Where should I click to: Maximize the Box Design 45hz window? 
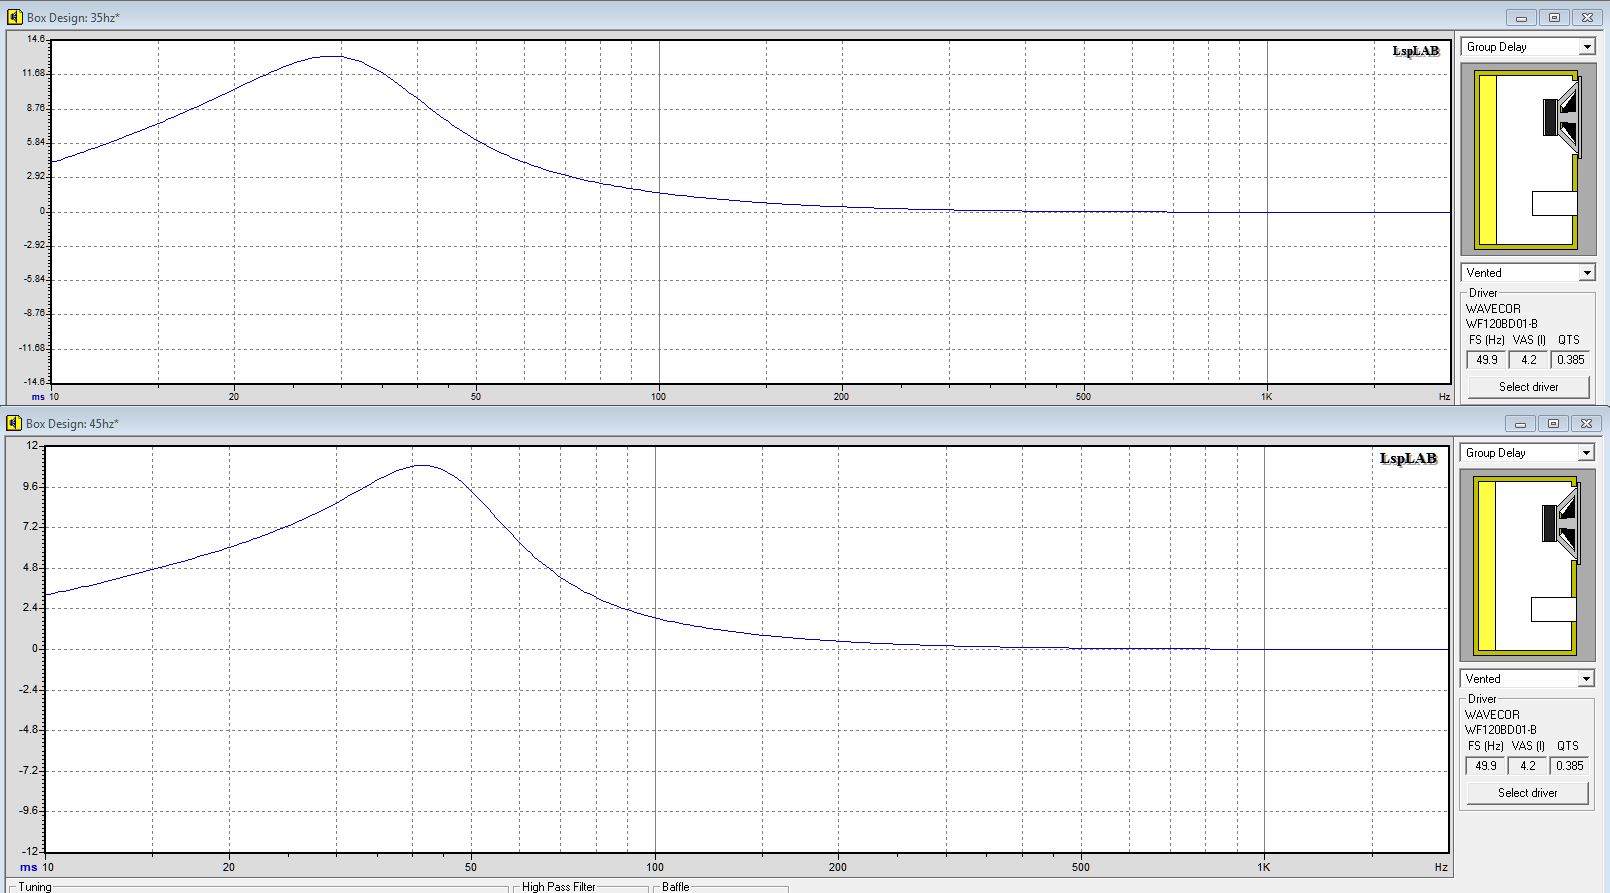click(1553, 424)
